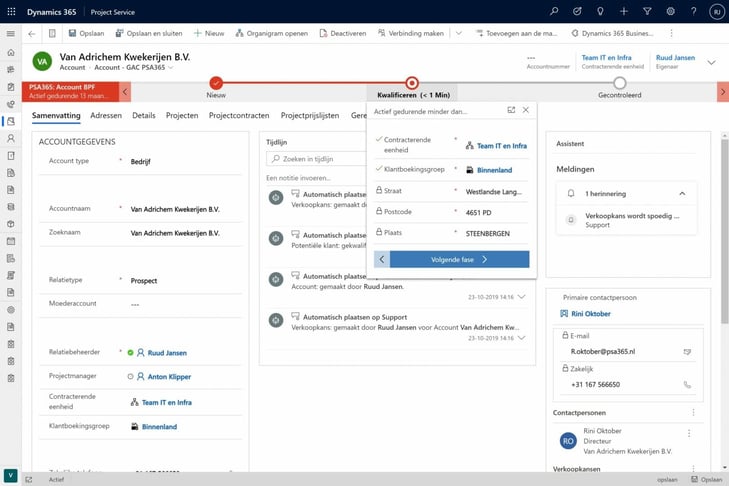Screen dimensions: 729x486
Task: Click Opslaan in the command bar
Action: [86, 33]
